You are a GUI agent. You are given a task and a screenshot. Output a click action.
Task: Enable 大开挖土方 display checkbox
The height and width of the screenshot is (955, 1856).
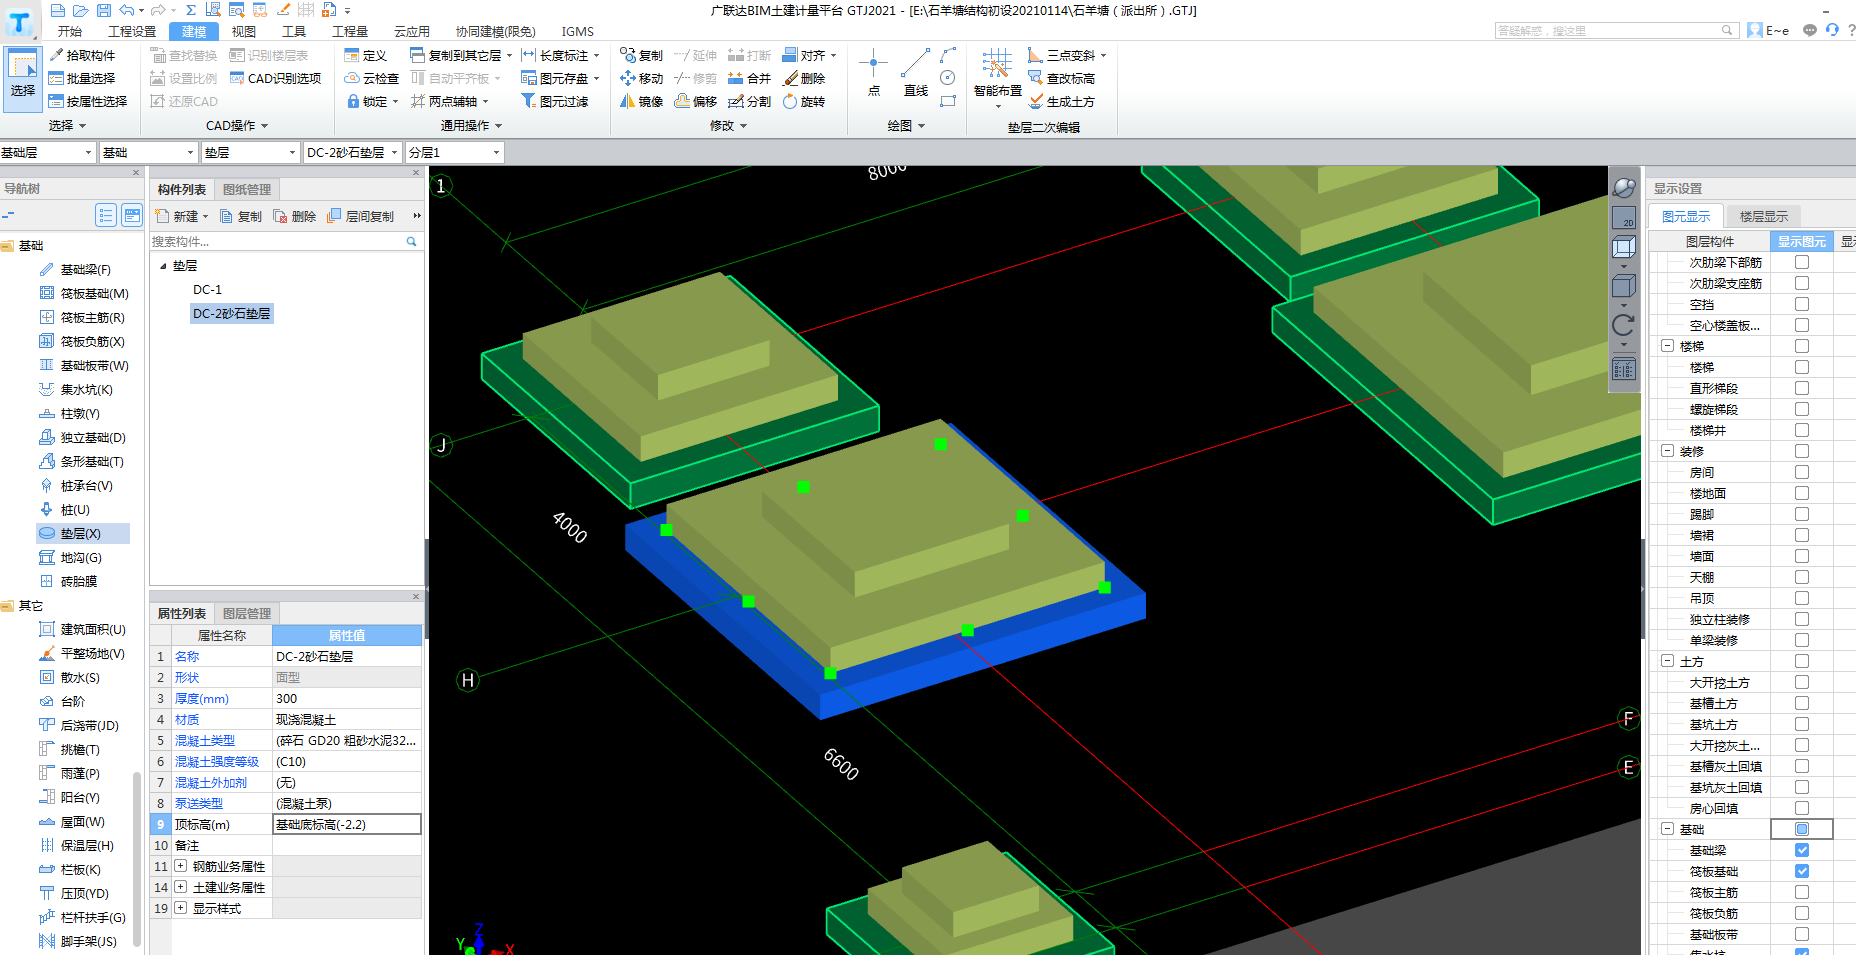coord(1802,682)
